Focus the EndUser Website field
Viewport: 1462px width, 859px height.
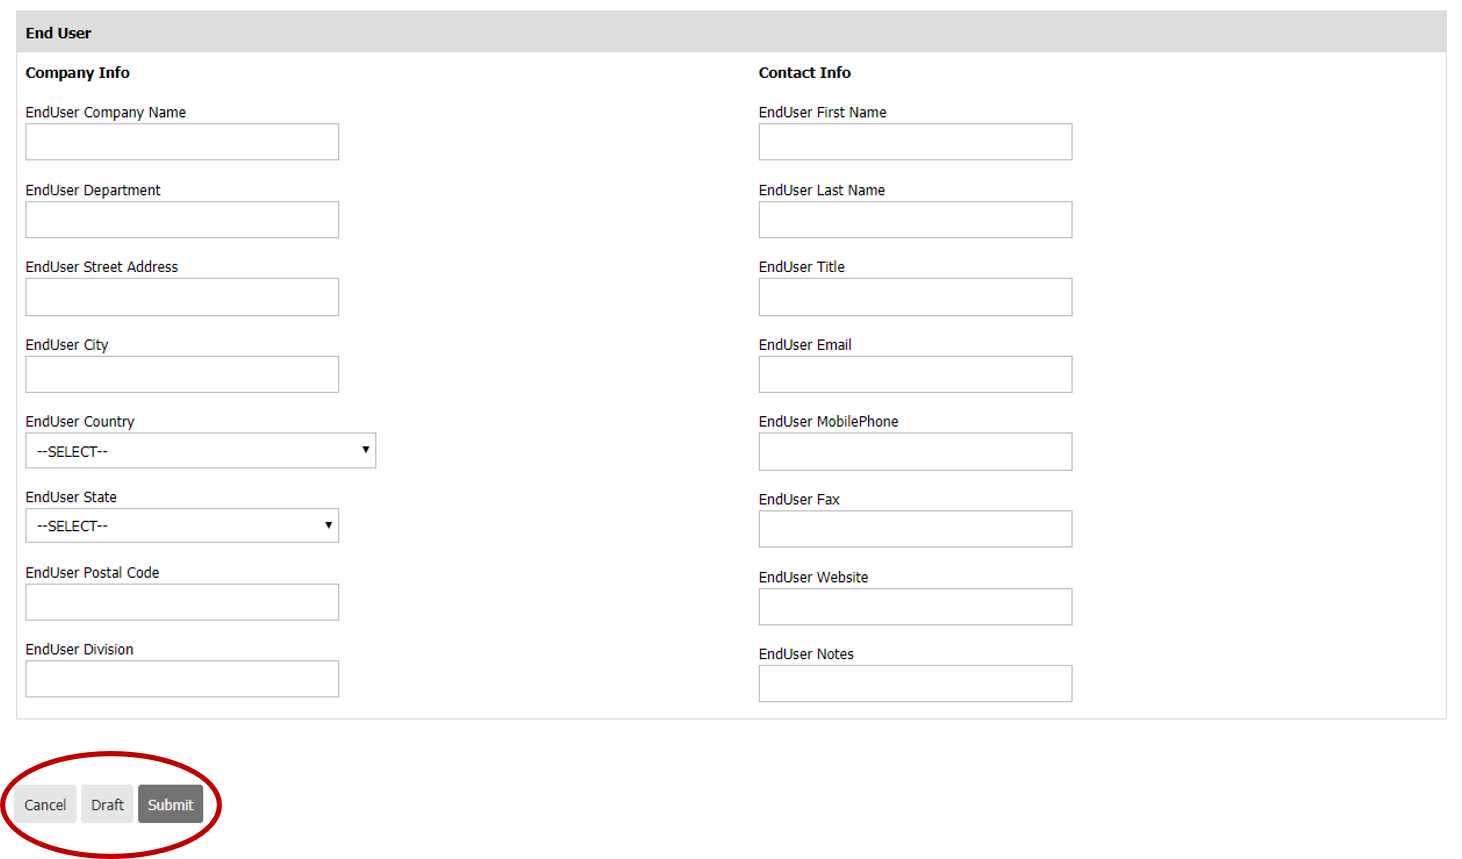[915, 607]
